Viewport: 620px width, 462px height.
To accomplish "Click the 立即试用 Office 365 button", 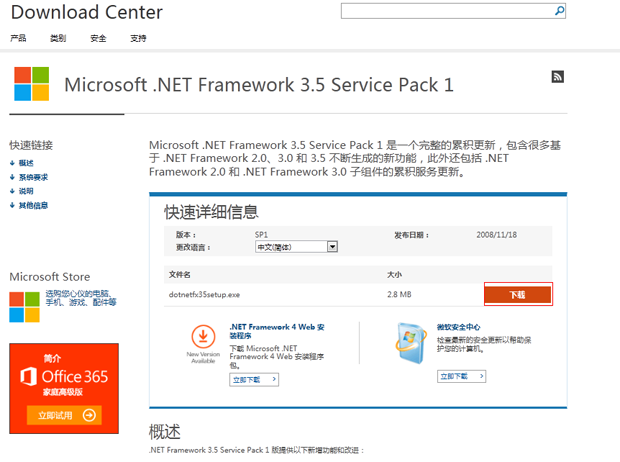I will (64, 415).
